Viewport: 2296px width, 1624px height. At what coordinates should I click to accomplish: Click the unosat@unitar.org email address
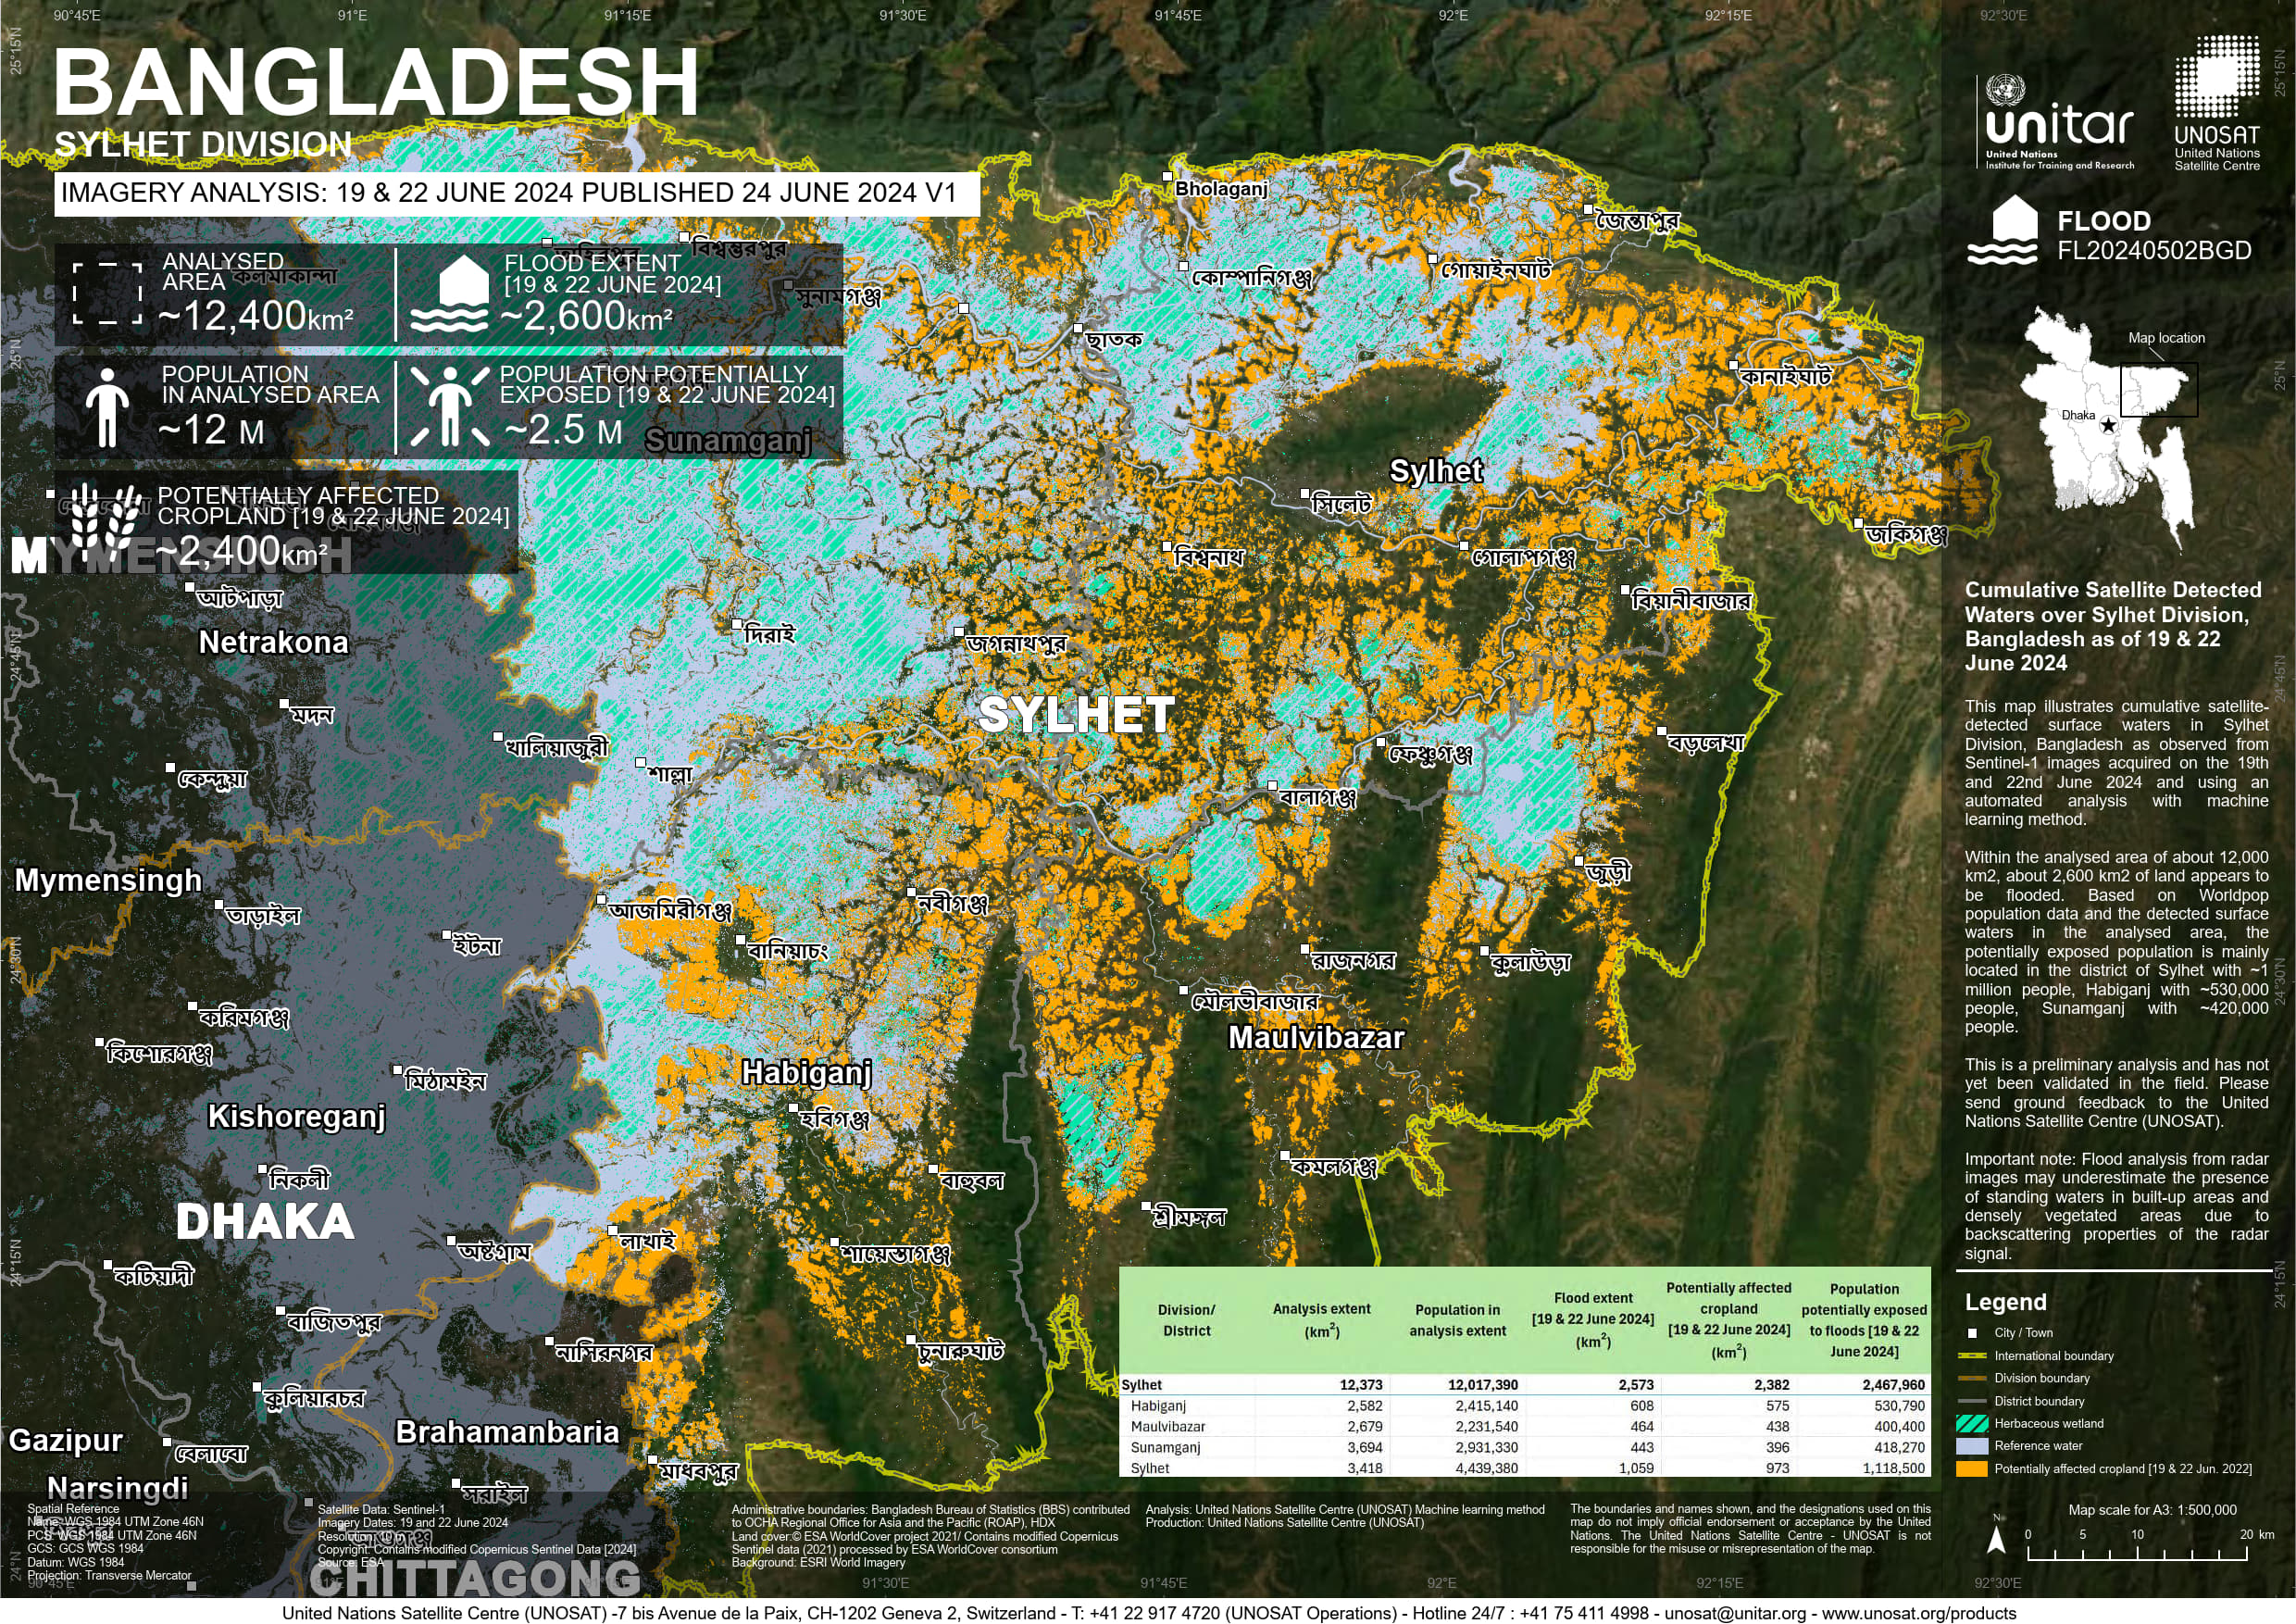1734,1613
